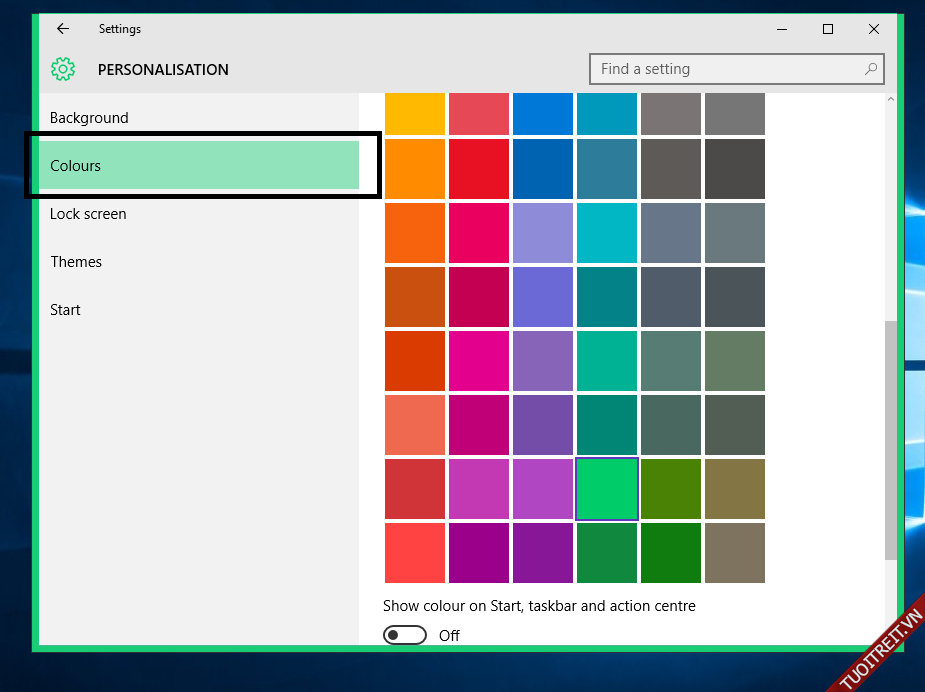Open the Themes section
The height and width of the screenshot is (692, 925).
[76, 262]
